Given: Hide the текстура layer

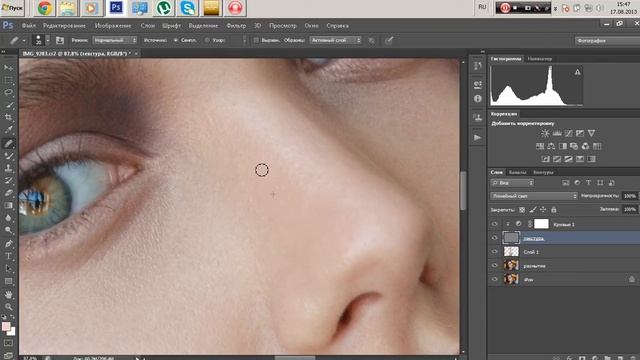Looking at the screenshot, I should pyautogui.click(x=495, y=238).
